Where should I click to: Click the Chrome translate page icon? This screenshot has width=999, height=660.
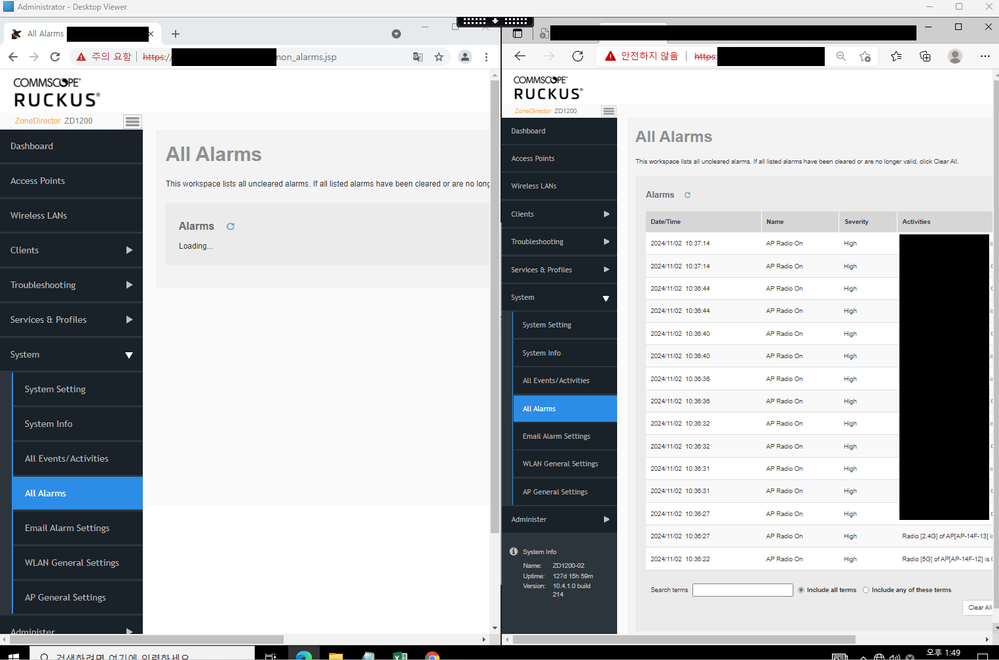[x=418, y=57]
